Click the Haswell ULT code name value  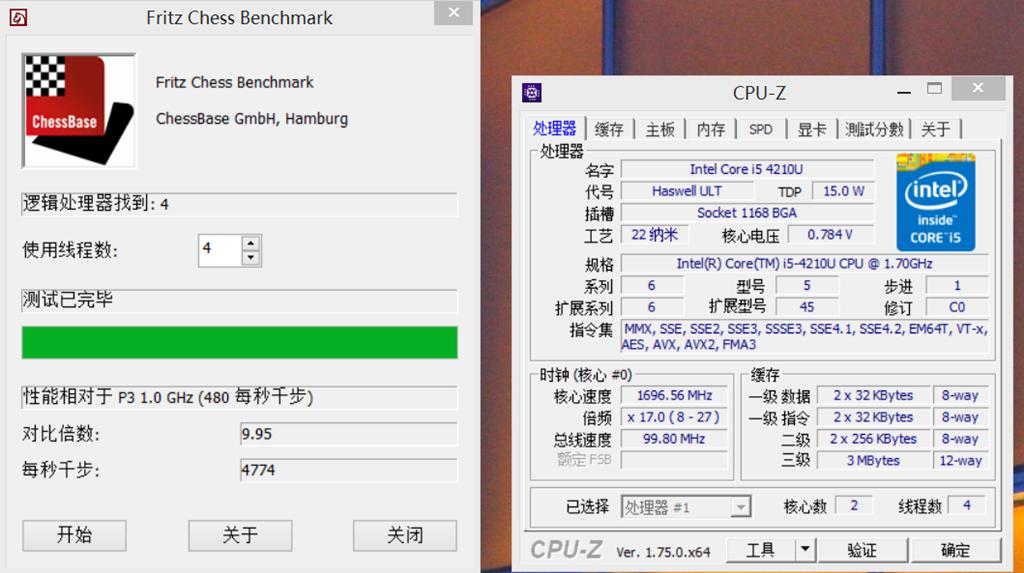(687, 191)
